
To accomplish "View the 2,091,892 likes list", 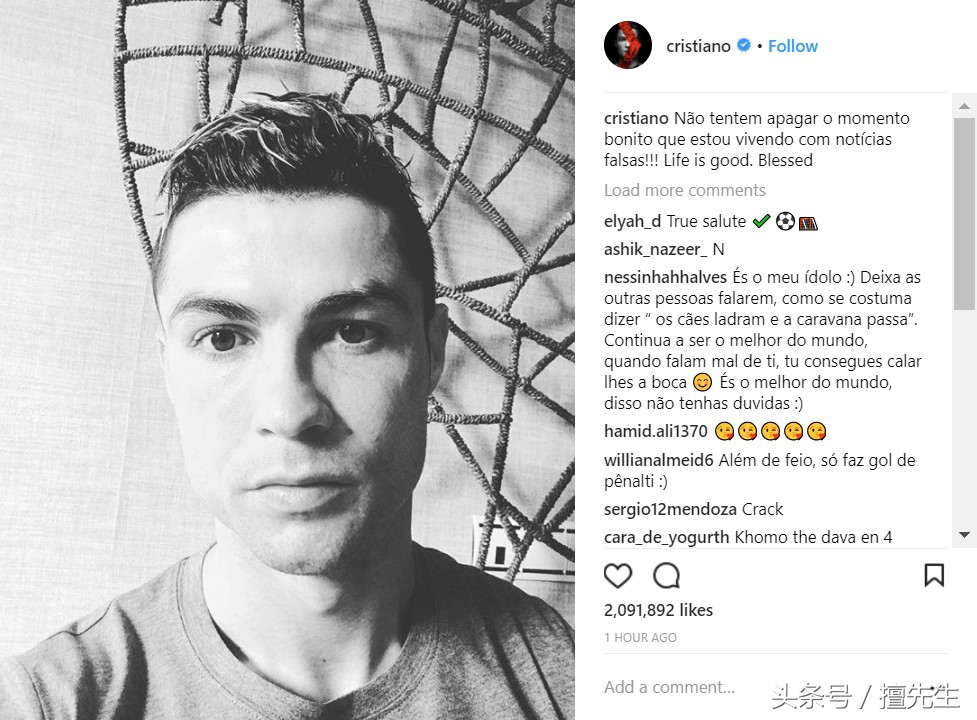I will coord(658,610).
